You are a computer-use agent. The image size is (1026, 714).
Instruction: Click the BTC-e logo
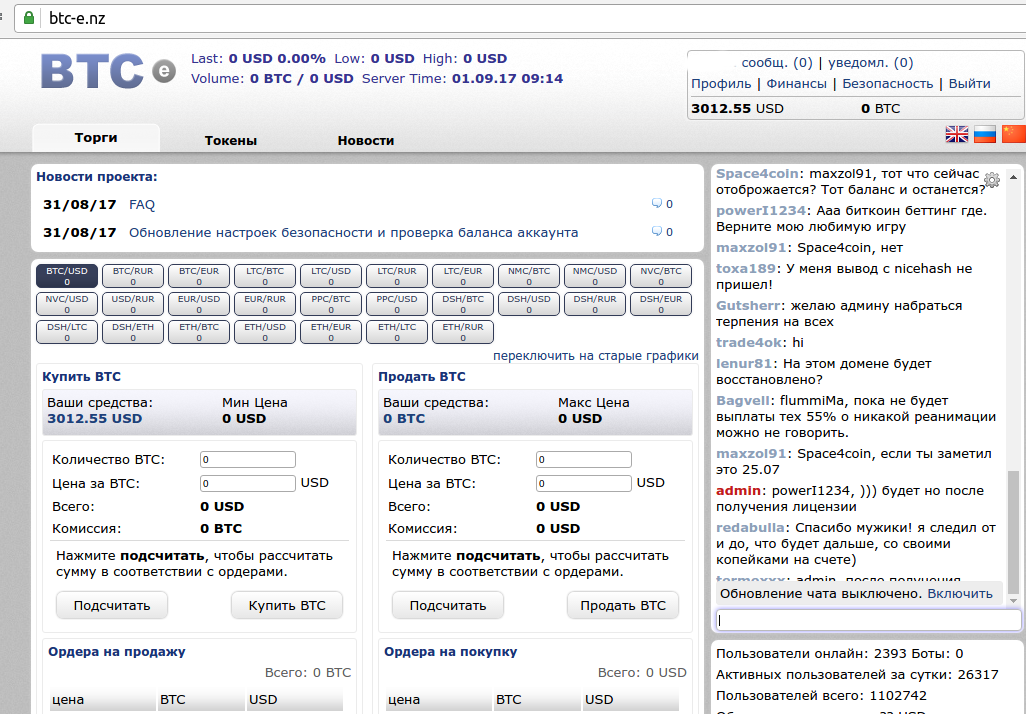tap(108, 71)
